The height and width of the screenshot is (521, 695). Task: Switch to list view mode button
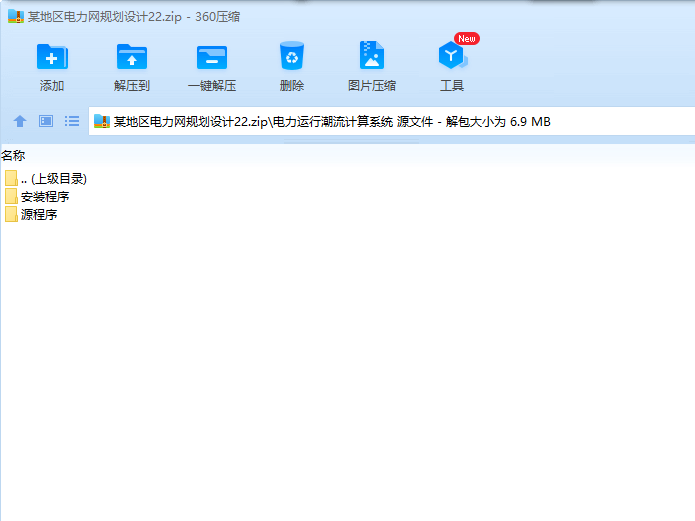pyautogui.click(x=72, y=121)
